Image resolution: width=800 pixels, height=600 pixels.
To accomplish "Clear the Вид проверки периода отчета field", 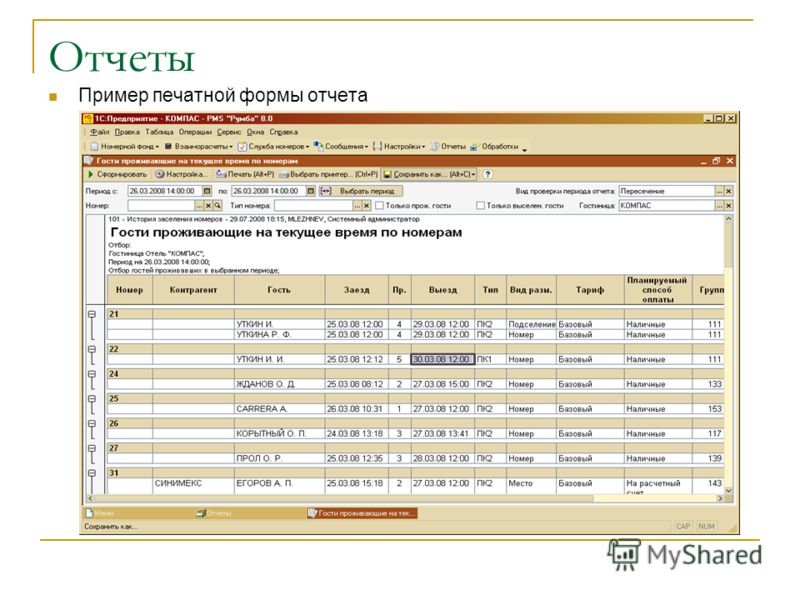I will click(x=729, y=191).
